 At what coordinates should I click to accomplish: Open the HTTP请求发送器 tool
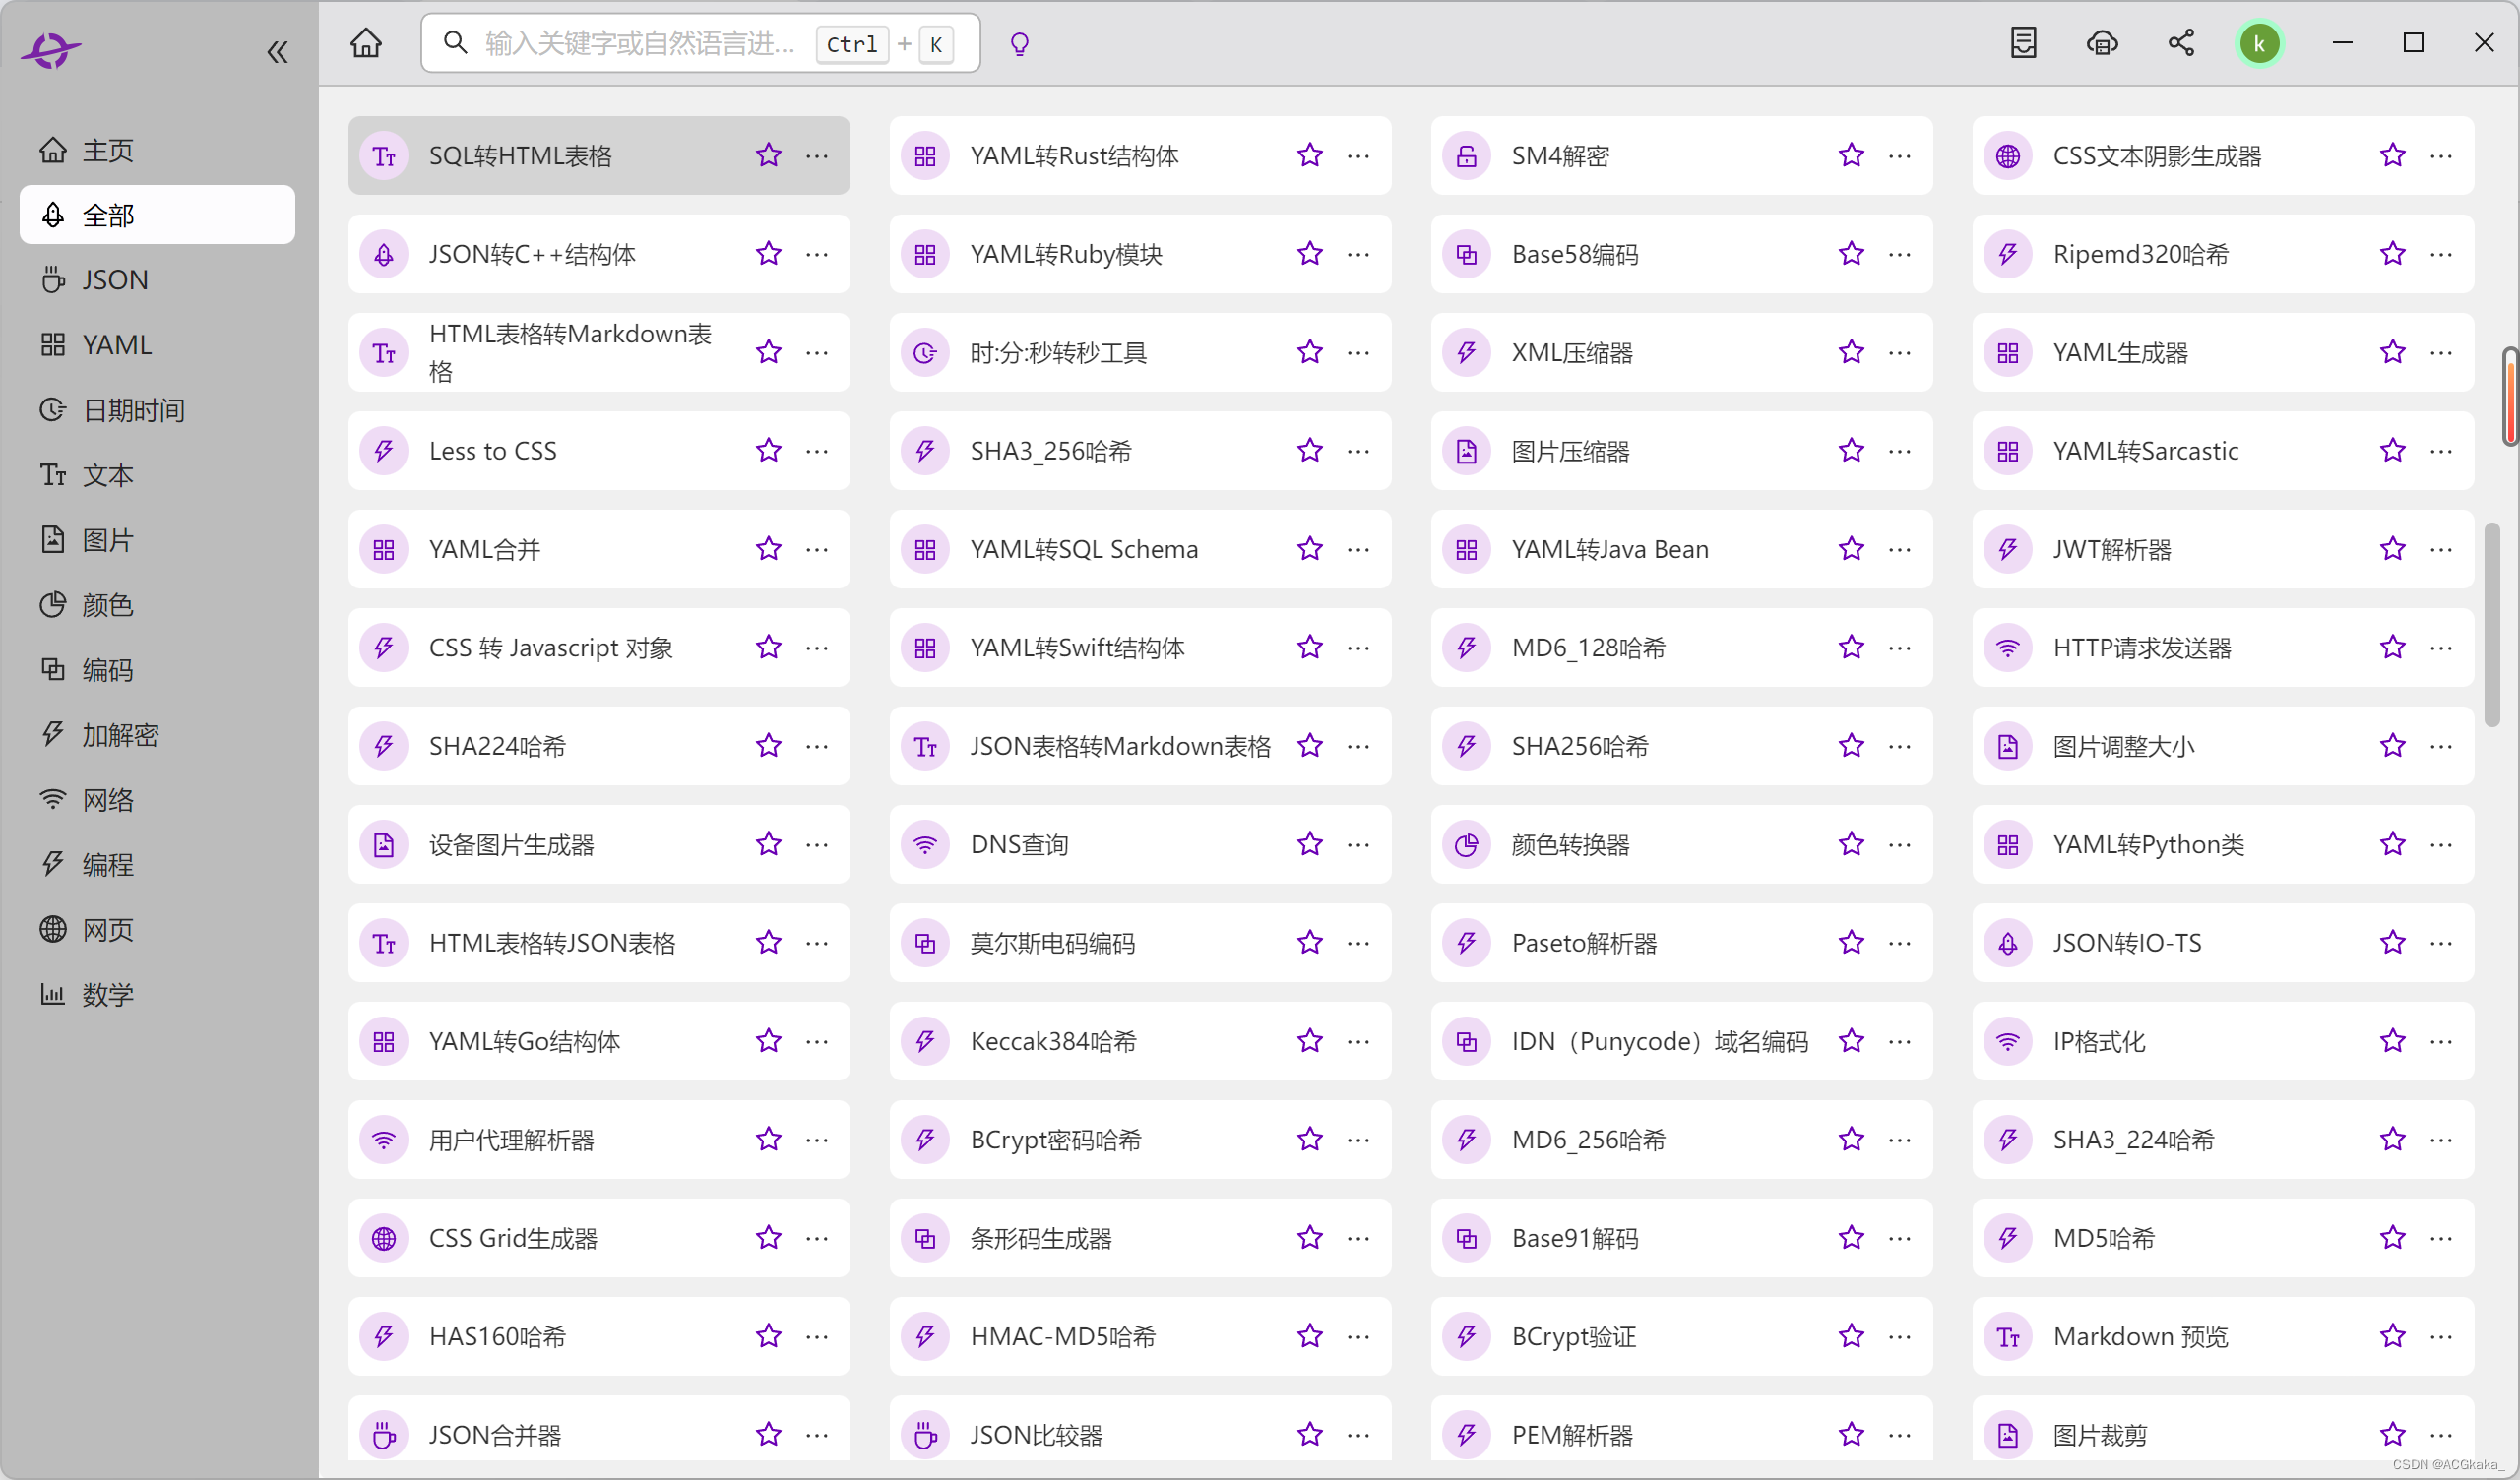click(x=2141, y=648)
